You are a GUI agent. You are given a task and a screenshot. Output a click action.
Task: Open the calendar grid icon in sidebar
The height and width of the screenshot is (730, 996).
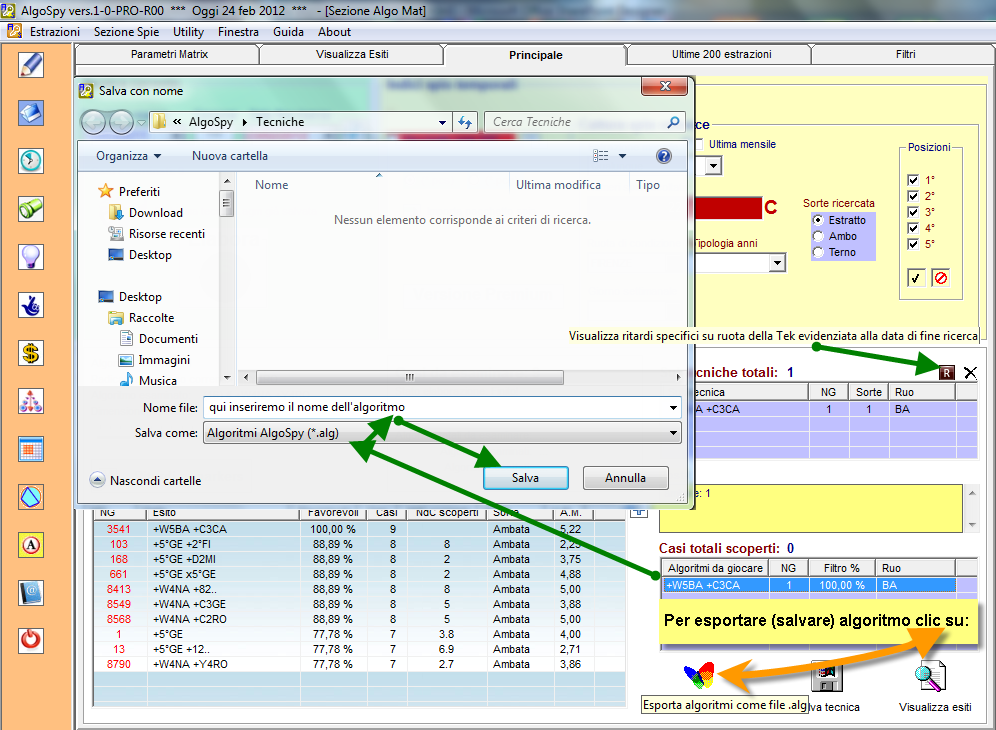[30, 449]
